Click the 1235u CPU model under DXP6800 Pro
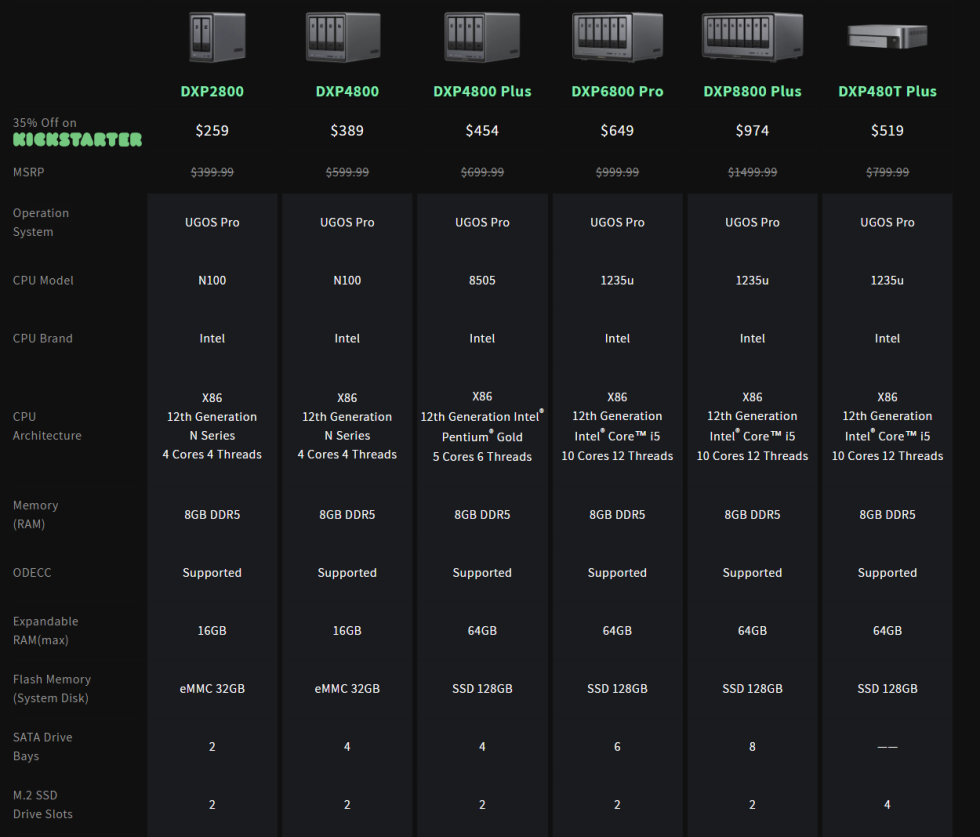Screen dimensions: 980x837 pyautogui.click(x=617, y=281)
